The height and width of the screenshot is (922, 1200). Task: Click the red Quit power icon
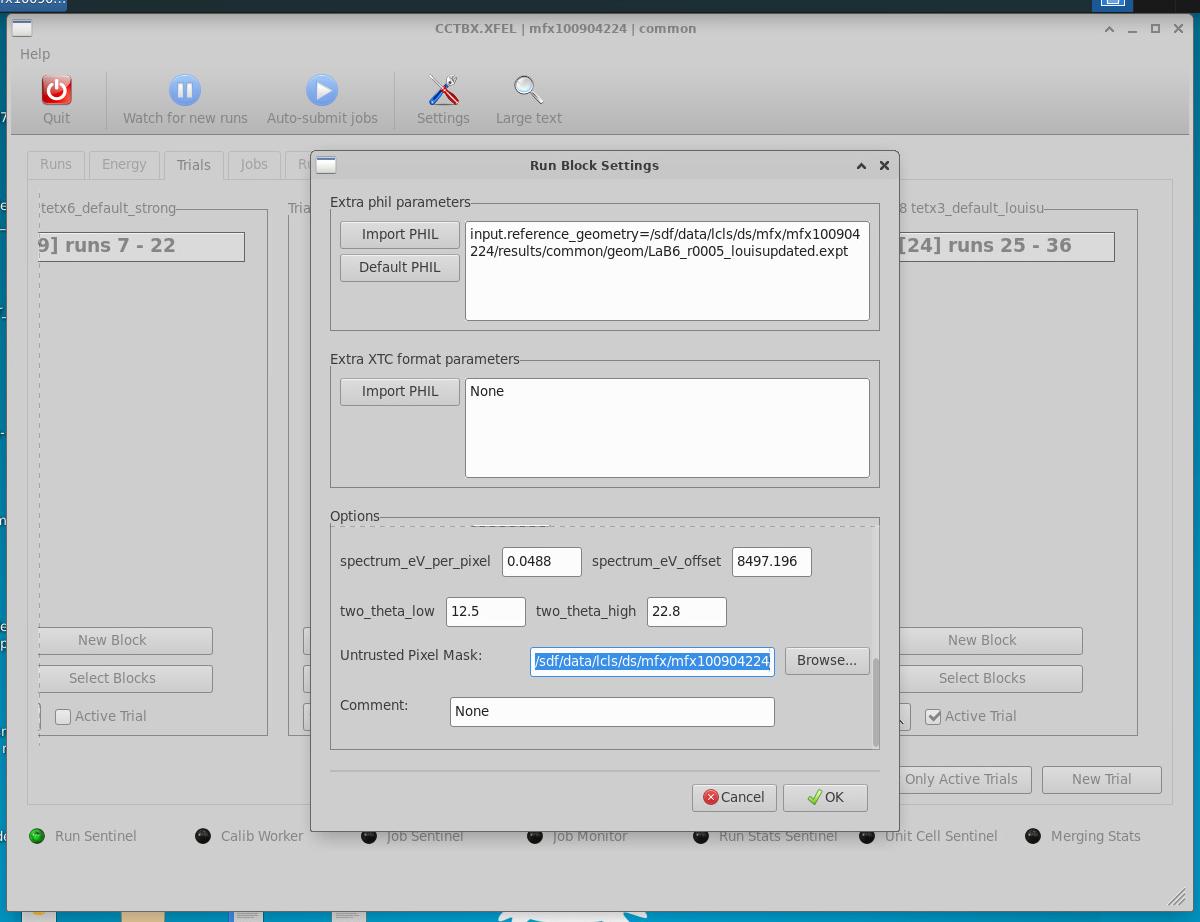click(56, 90)
